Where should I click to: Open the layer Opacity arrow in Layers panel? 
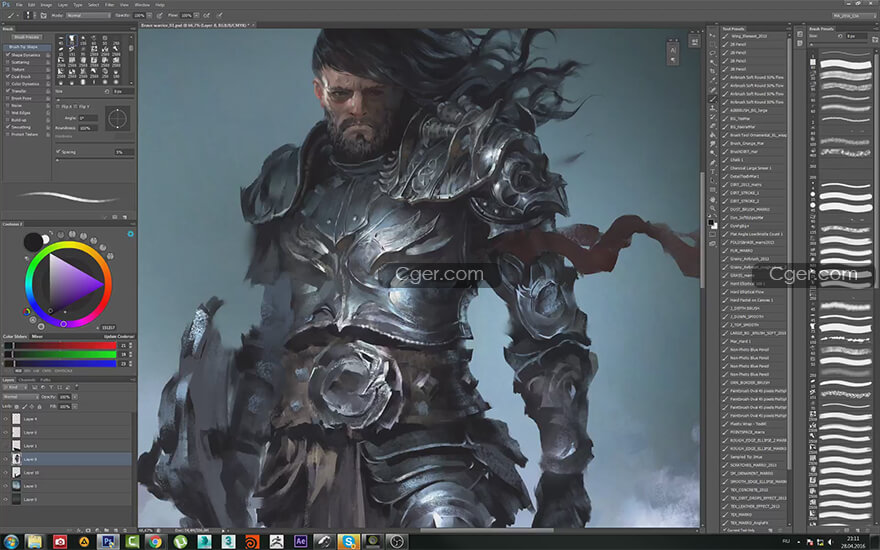75,397
